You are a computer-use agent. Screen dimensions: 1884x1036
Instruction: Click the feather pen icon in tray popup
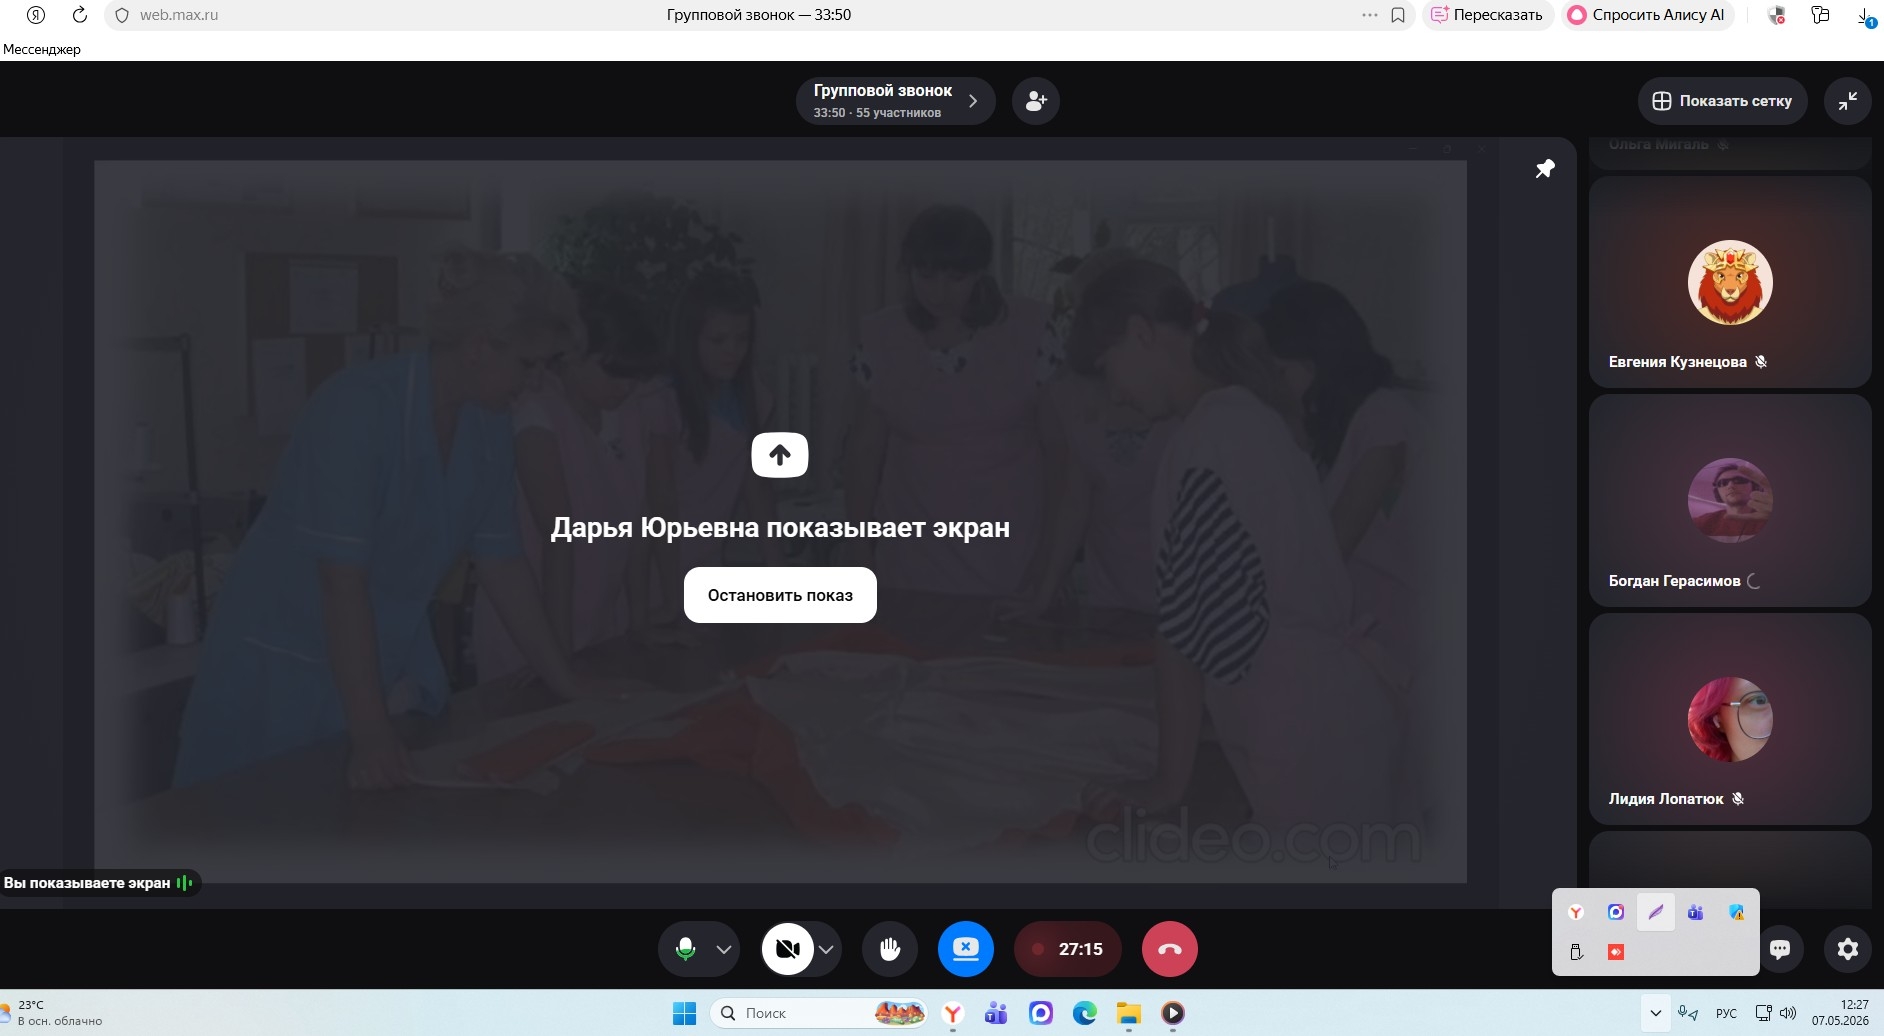[1656, 912]
